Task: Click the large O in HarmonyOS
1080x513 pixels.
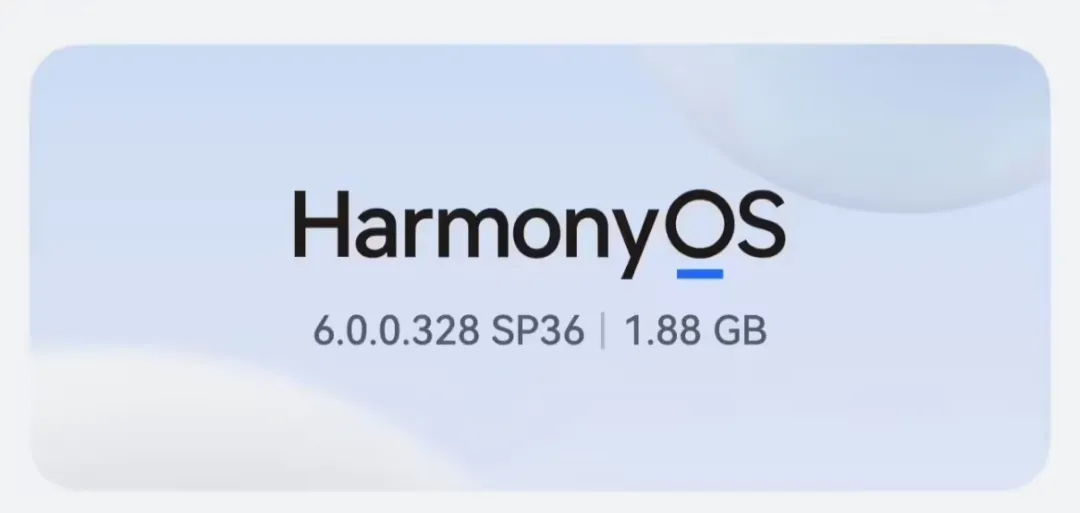Action: 699,224
